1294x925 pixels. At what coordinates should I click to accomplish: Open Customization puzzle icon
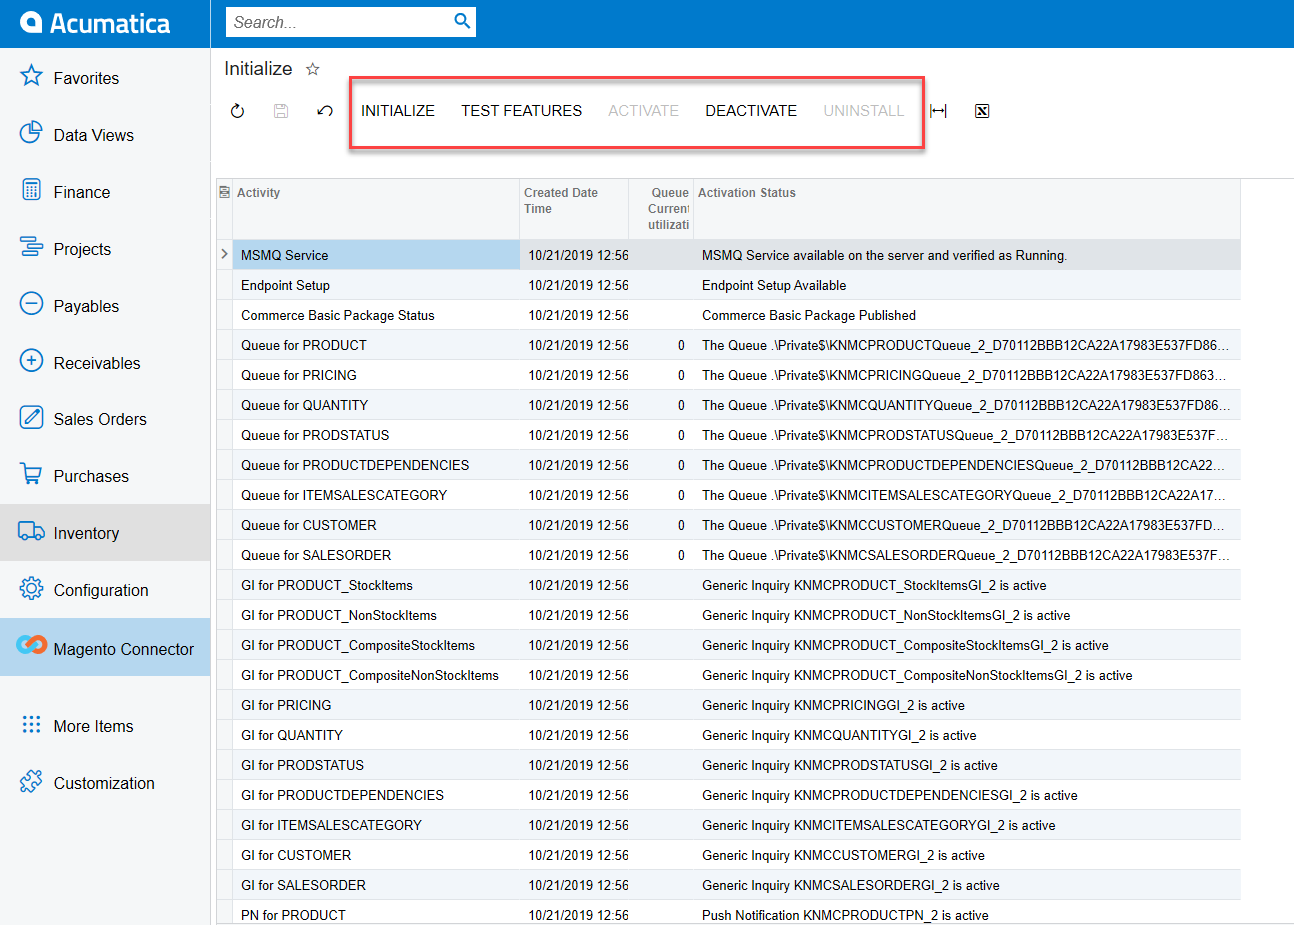(31, 781)
